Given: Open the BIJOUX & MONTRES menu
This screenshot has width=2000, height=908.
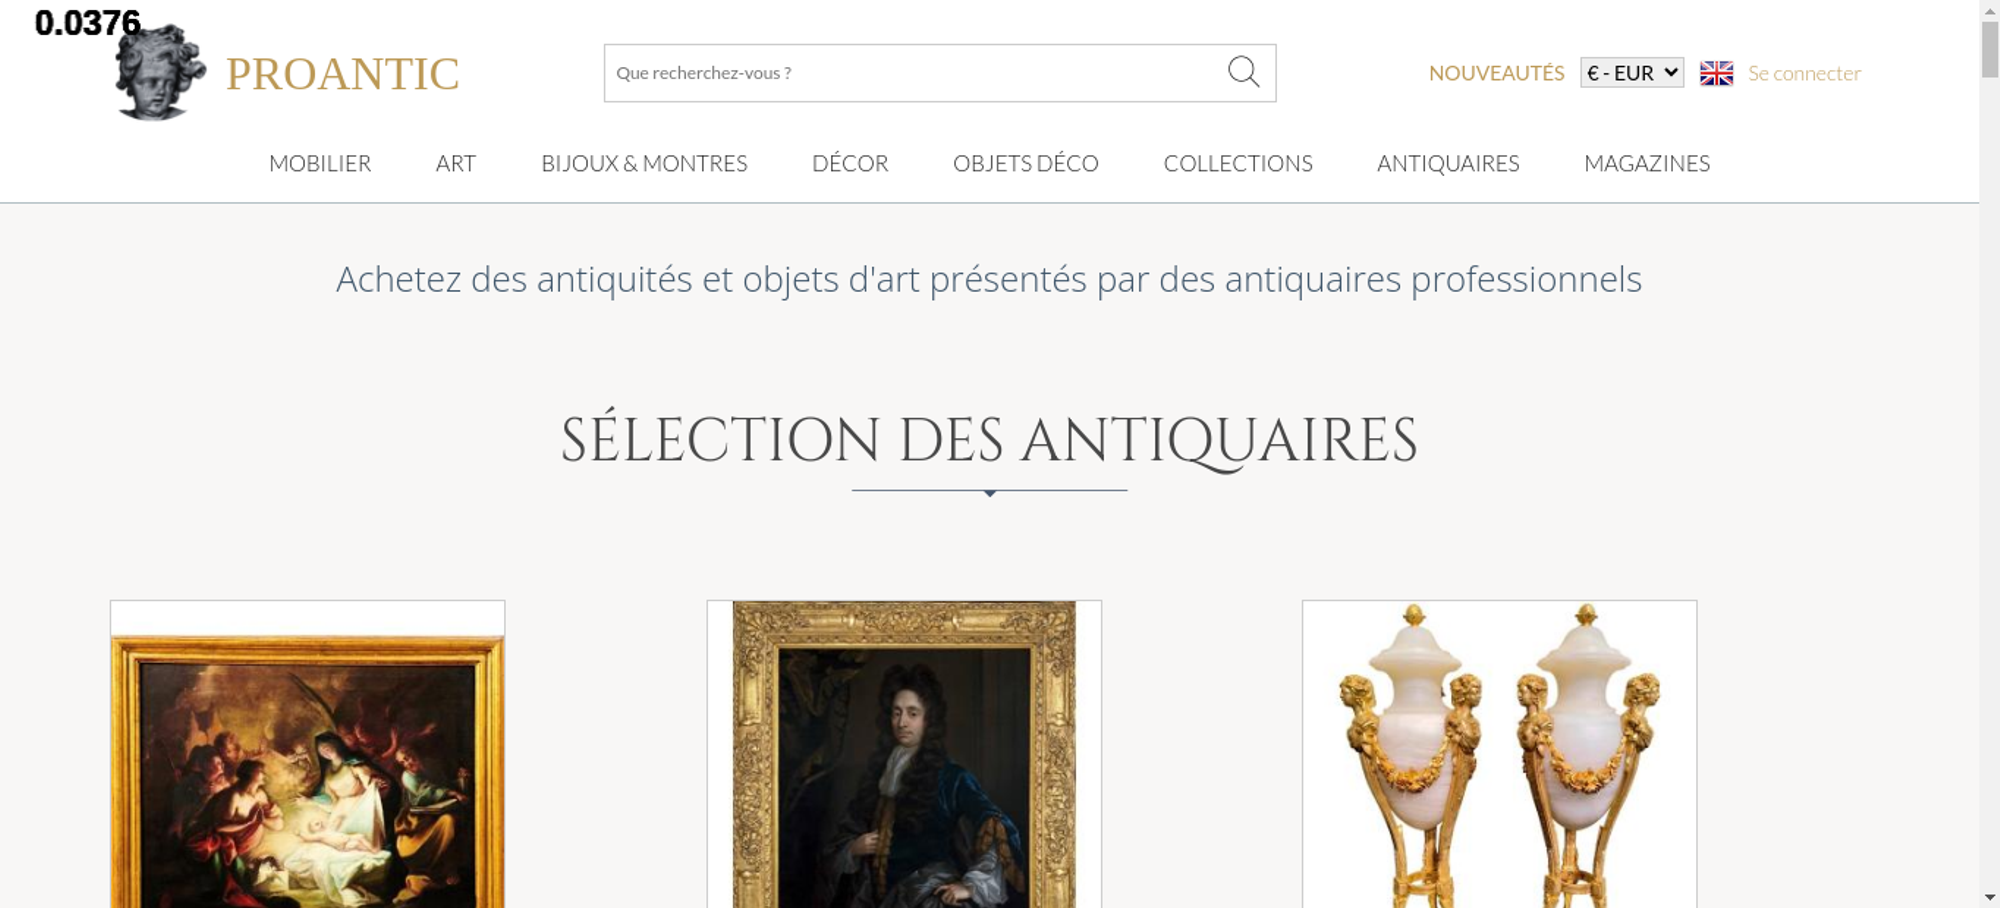Looking at the screenshot, I should coord(644,163).
